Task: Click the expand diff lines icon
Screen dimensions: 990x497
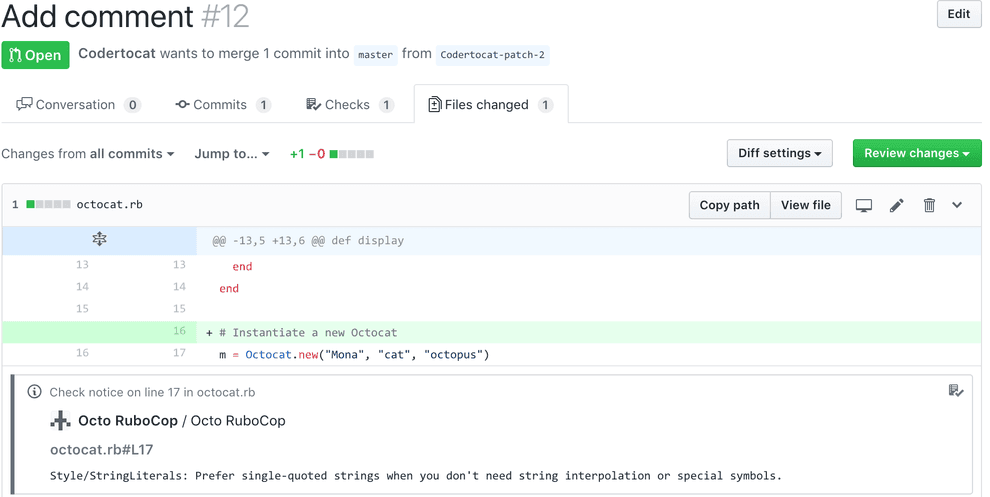Action: click(x=99, y=240)
